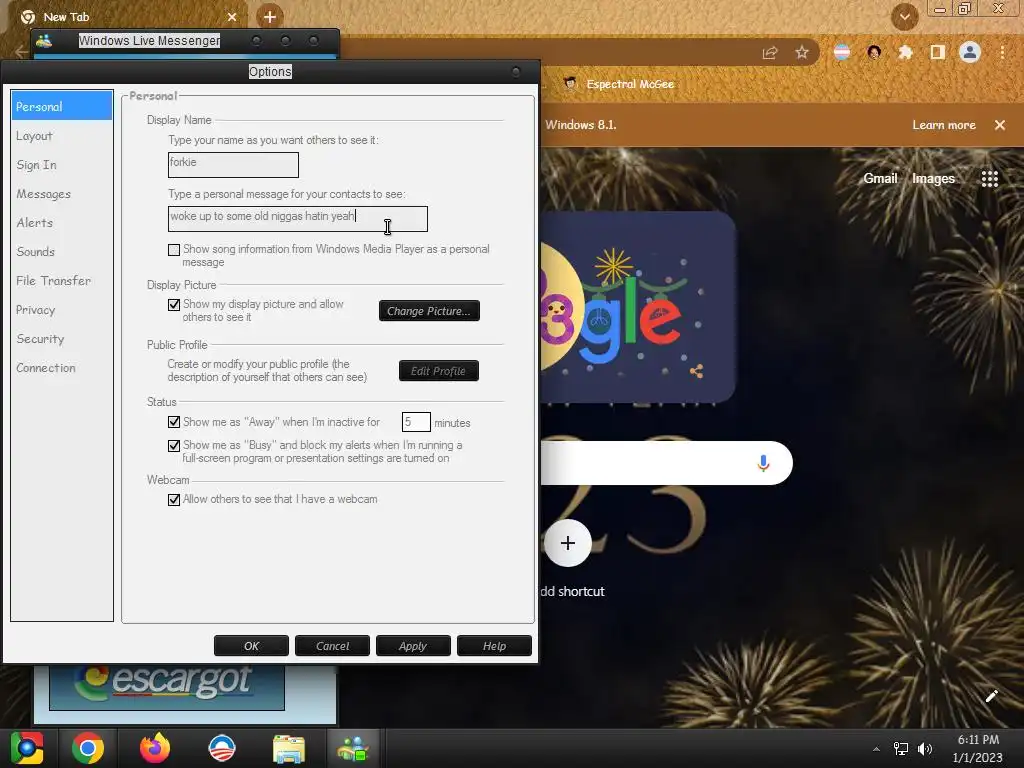Launch Firefox from the taskbar
This screenshot has width=1024, height=768.
(155, 748)
